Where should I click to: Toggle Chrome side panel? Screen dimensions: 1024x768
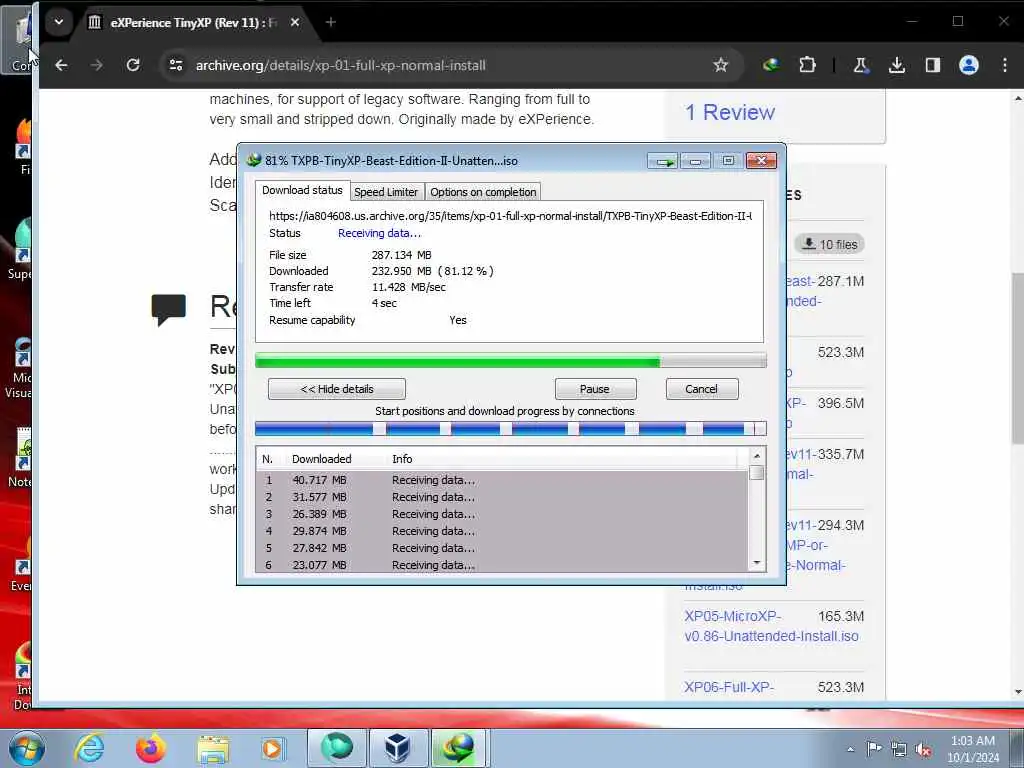point(933,65)
